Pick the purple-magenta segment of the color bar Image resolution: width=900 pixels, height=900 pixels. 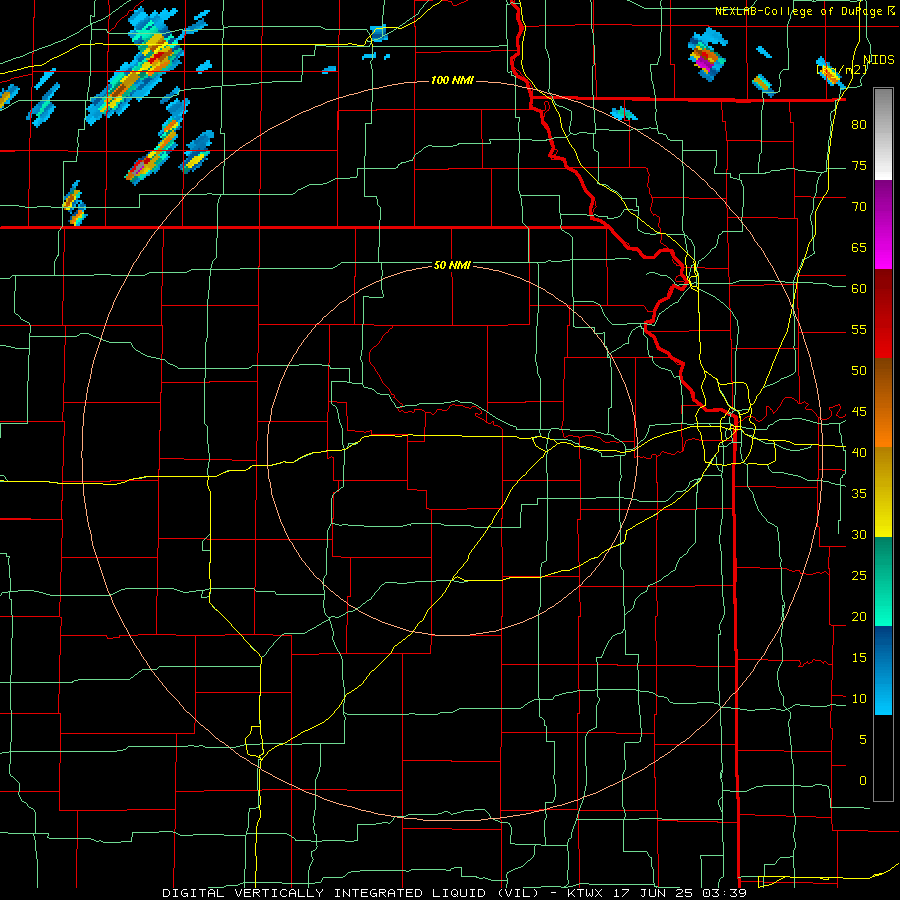tap(883, 225)
